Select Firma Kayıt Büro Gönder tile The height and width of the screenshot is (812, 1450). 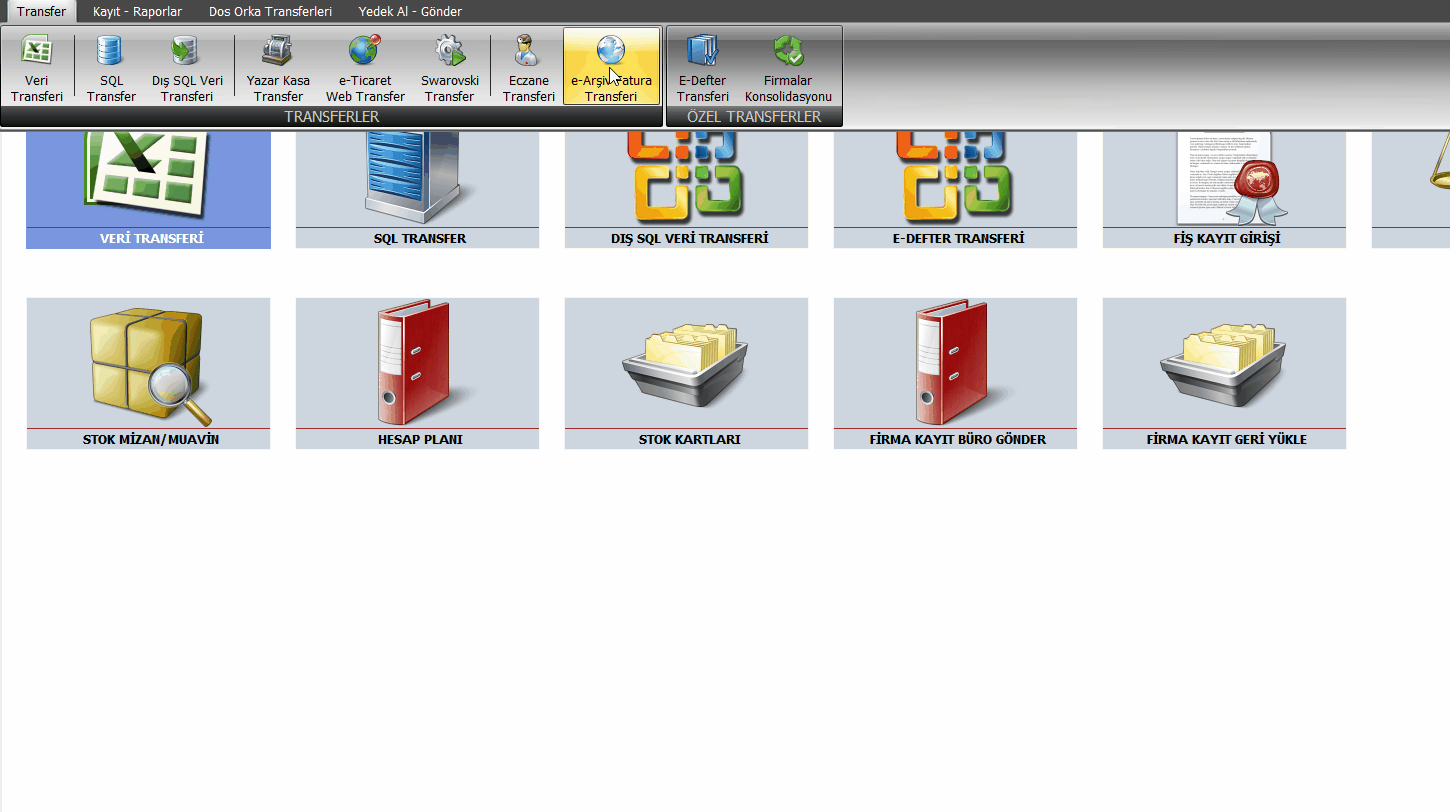tap(955, 372)
